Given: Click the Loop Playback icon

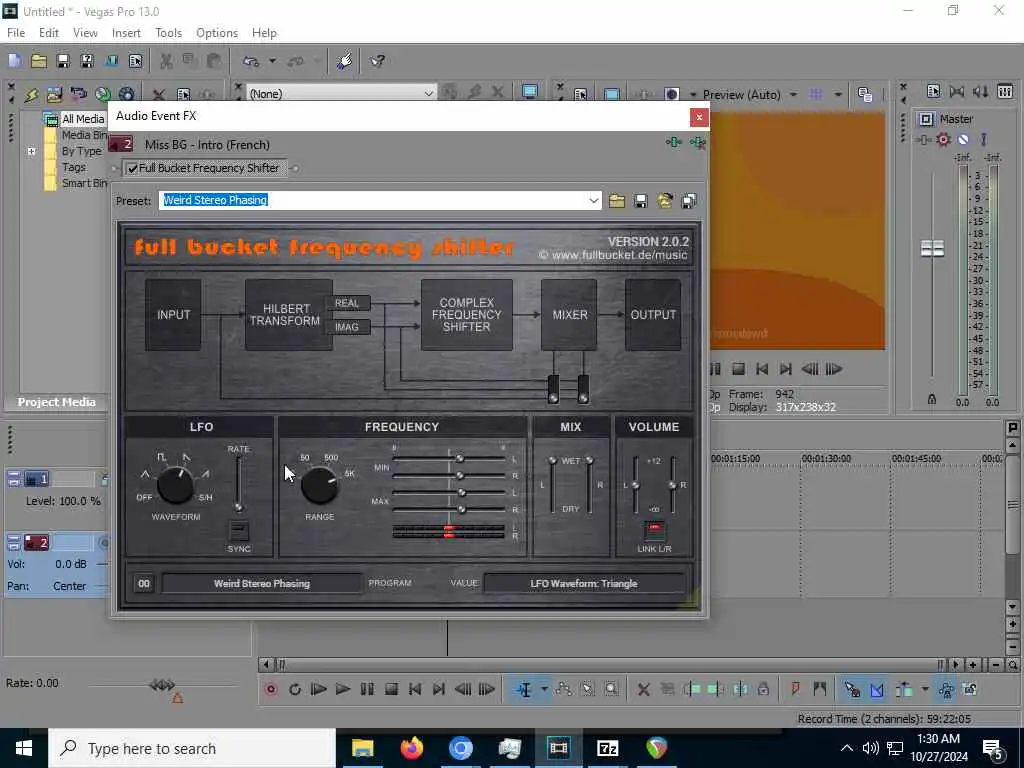Looking at the screenshot, I should [295, 689].
